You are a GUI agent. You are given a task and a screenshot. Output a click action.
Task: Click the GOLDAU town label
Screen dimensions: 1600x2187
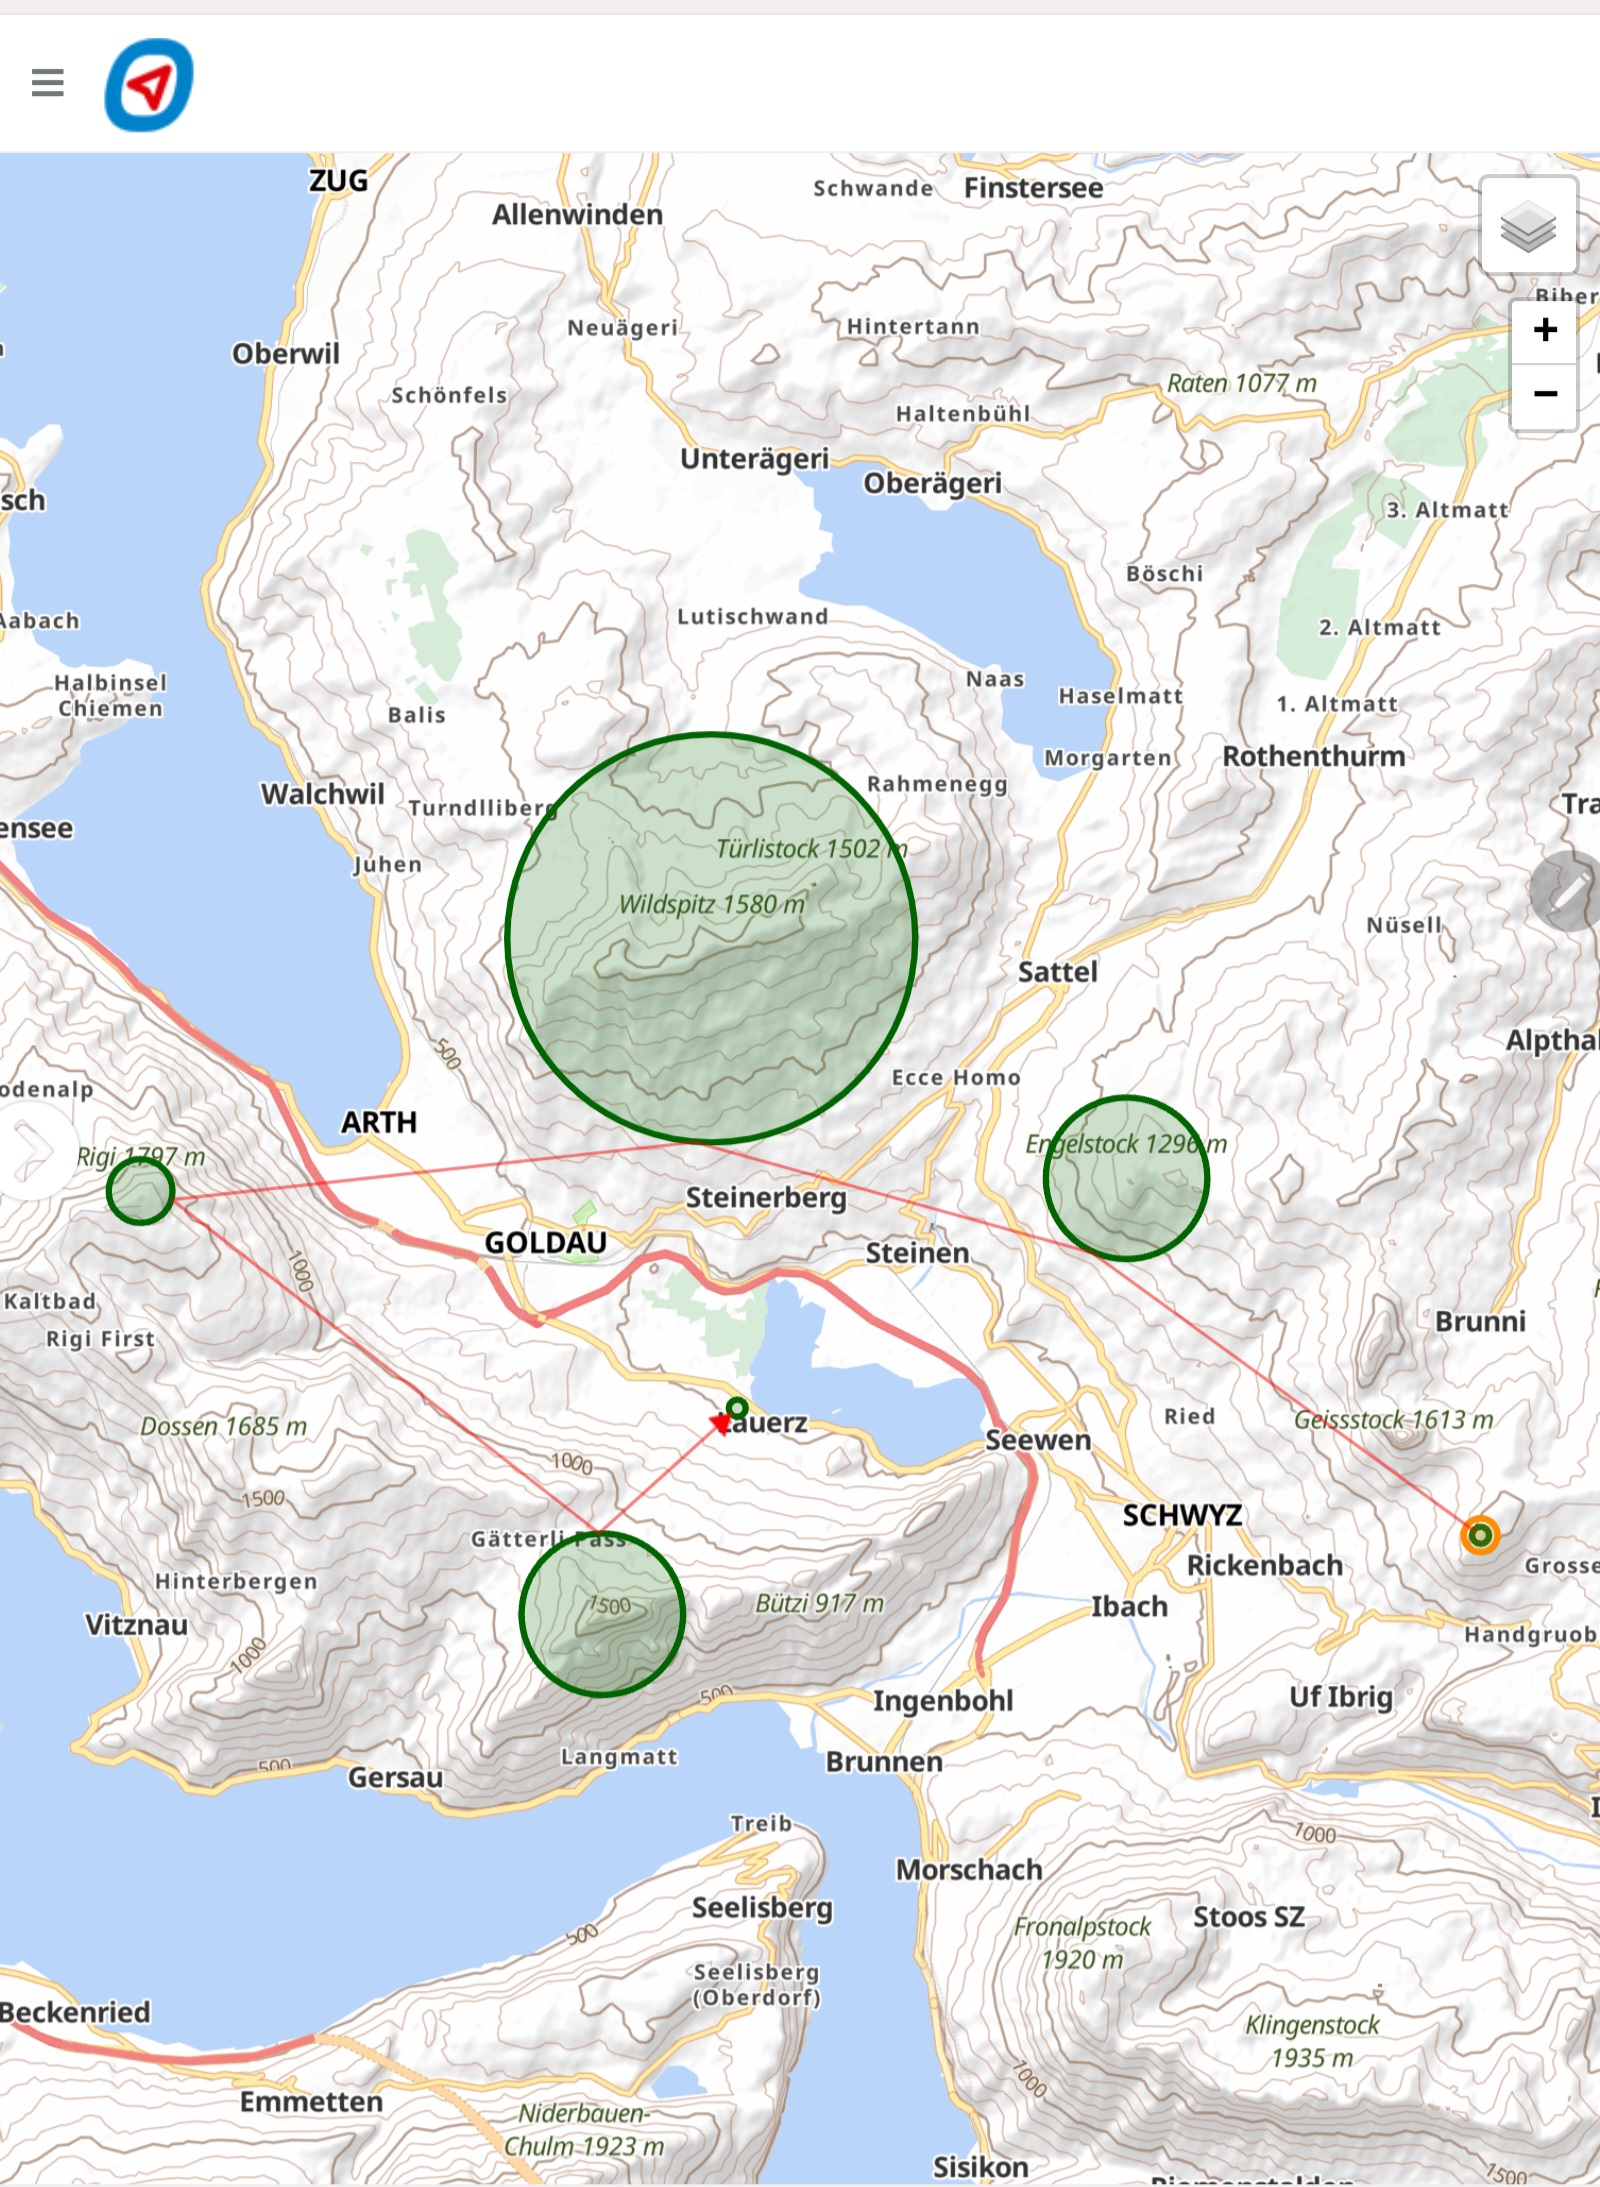(x=545, y=1242)
